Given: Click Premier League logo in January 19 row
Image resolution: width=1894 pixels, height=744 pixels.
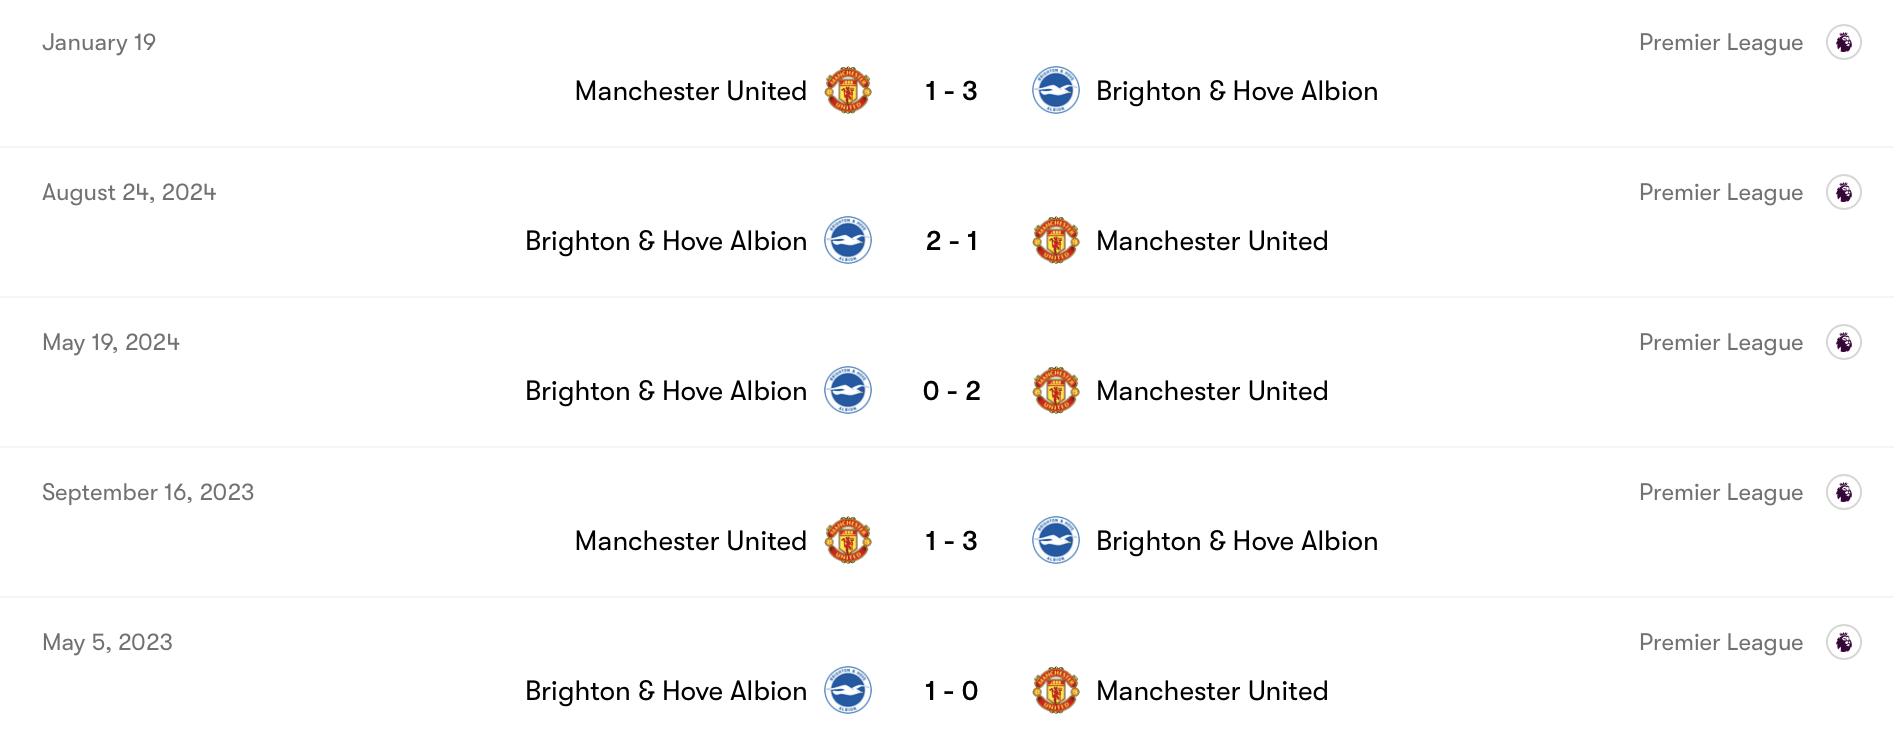Looking at the screenshot, I should [x=1843, y=43].
